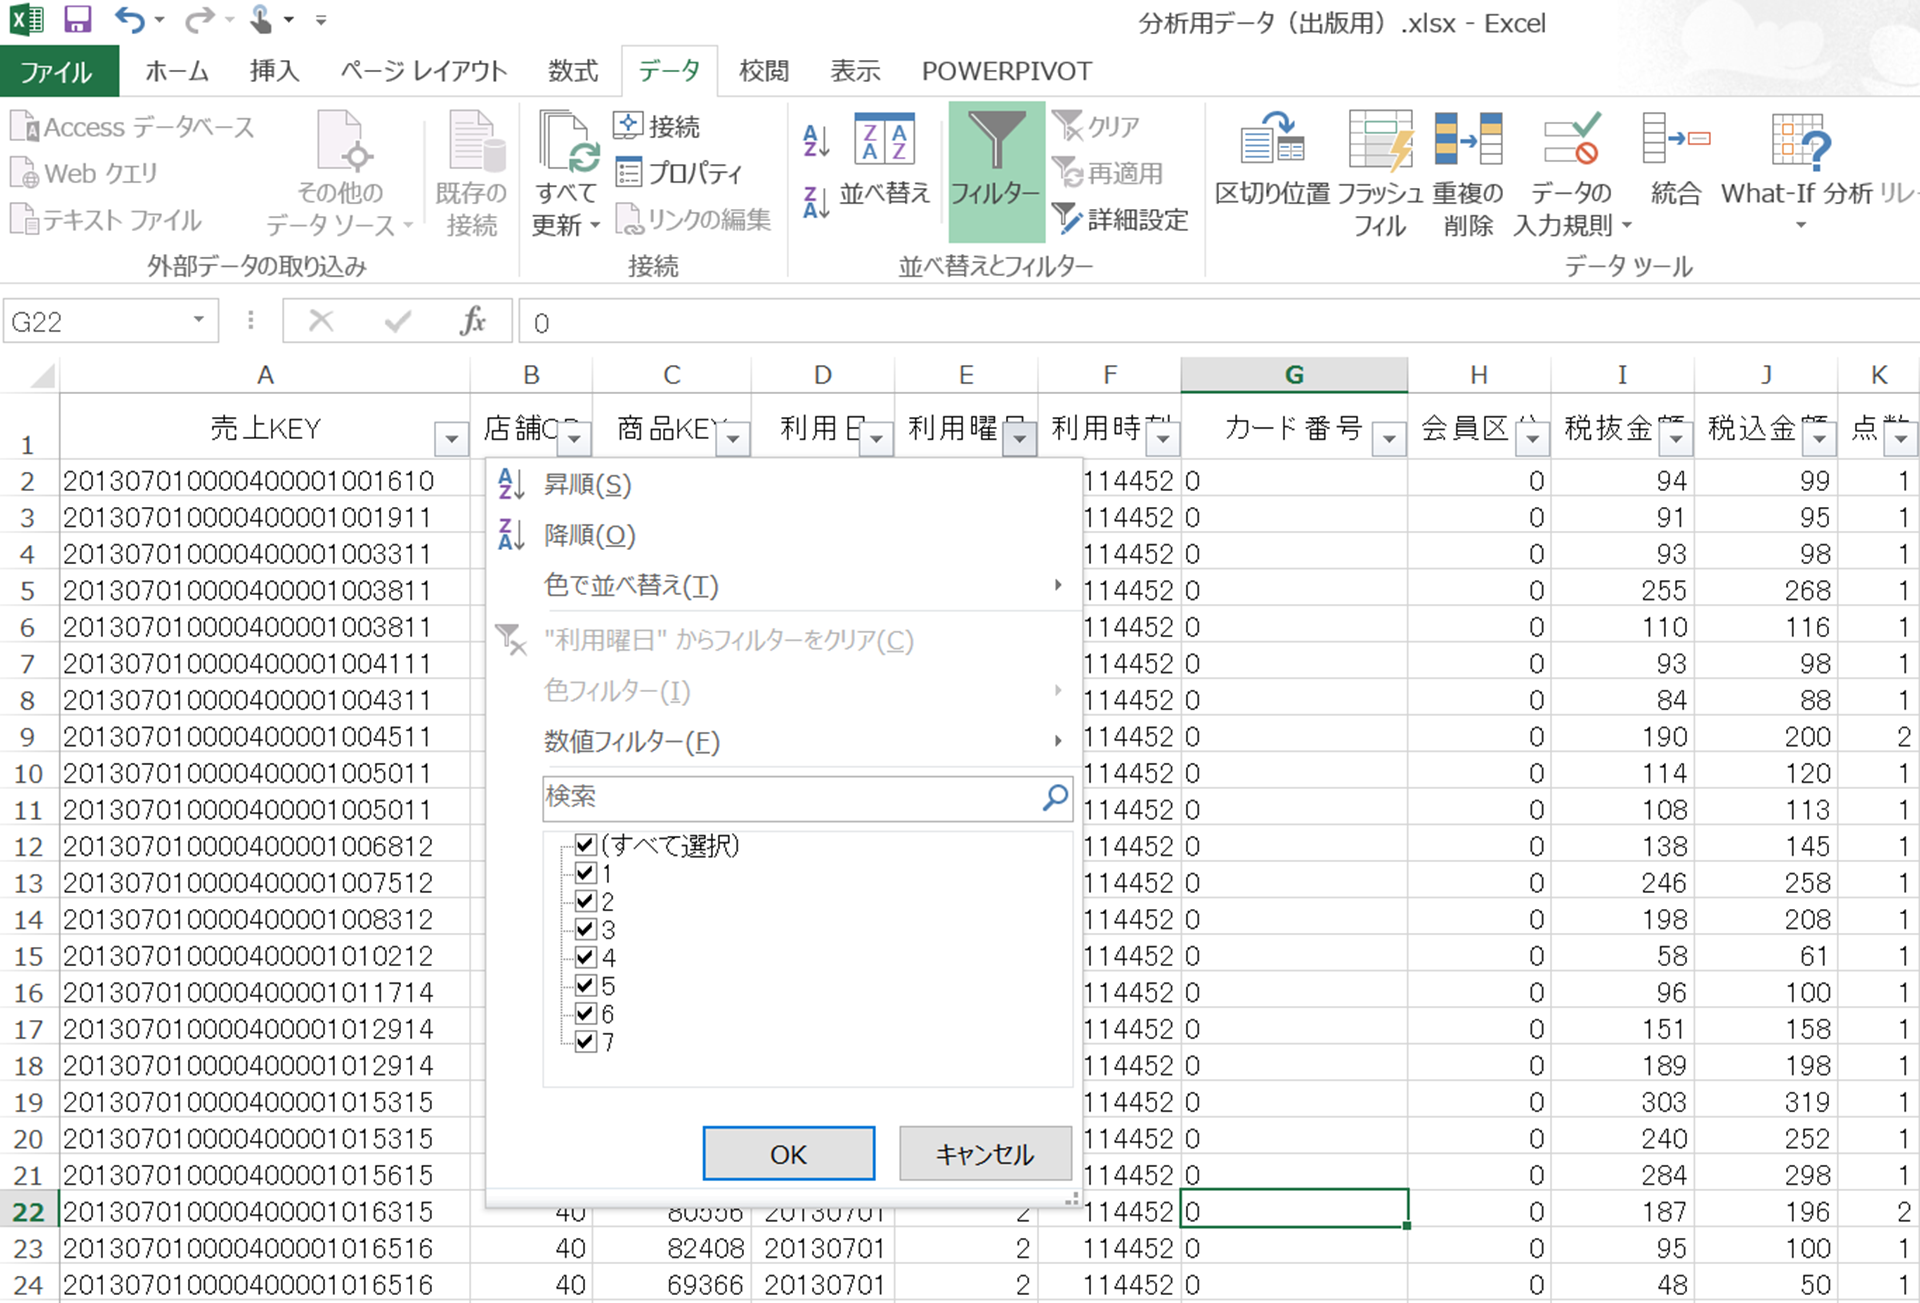The width and height of the screenshot is (1920, 1303).
Task: Open プロパティ in connections group
Action: coord(679,173)
